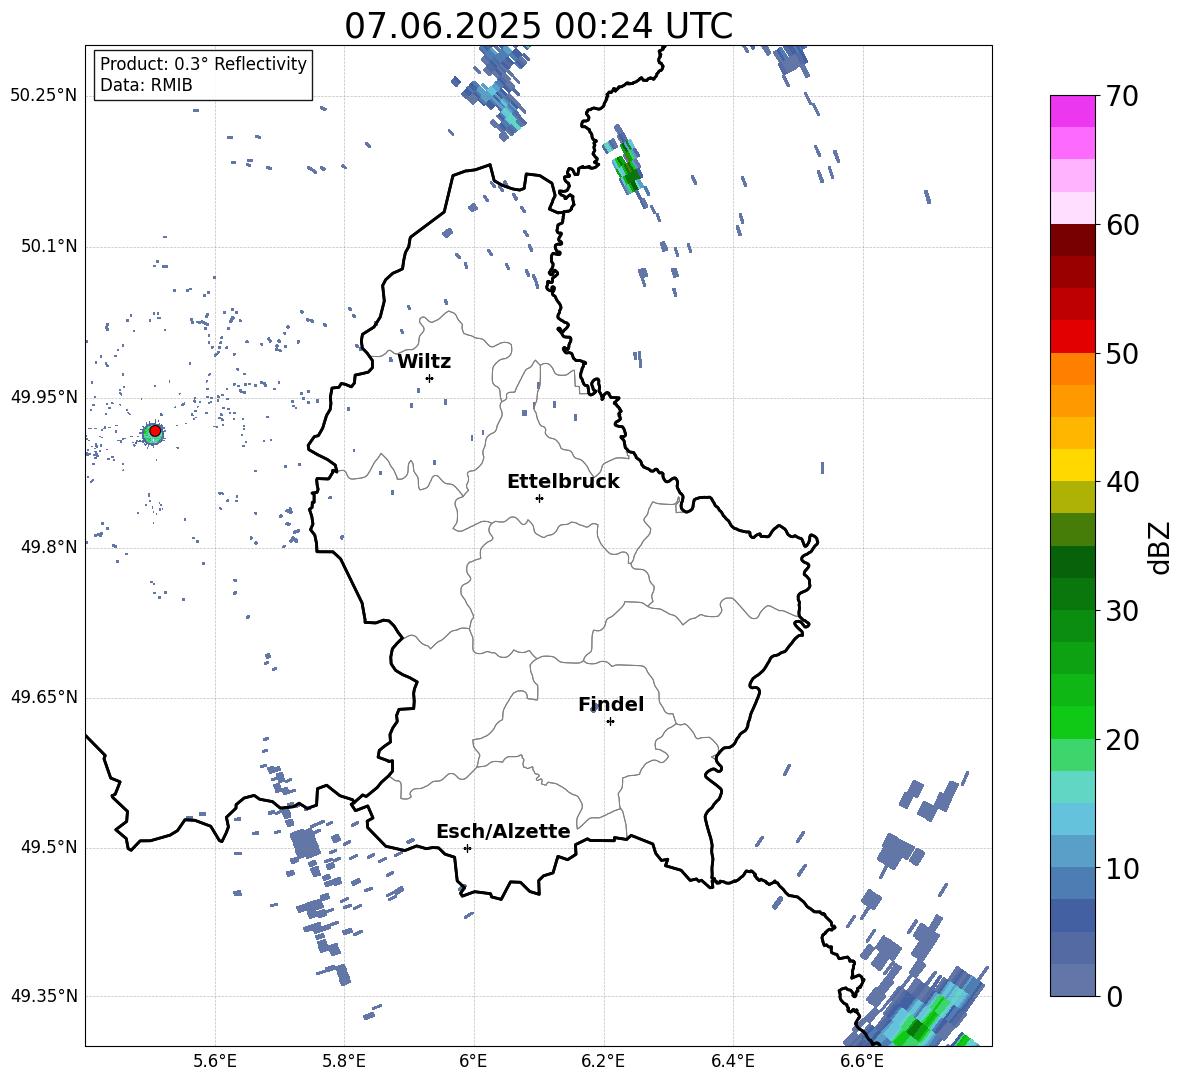Click the 49.5°N latitude label
Image resolution: width=1184 pixels, height=1081 pixels.
[x=49, y=847]
